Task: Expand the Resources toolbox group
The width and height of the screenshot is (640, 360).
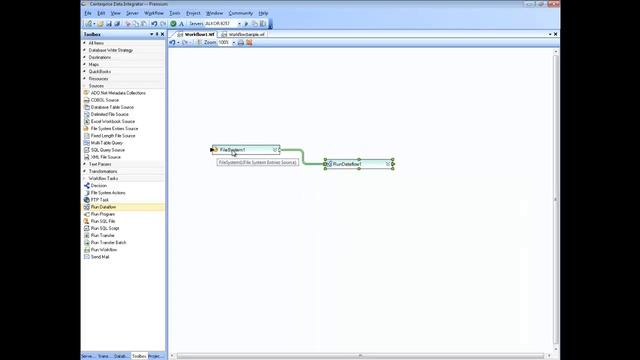Action: tap(84, 79)
